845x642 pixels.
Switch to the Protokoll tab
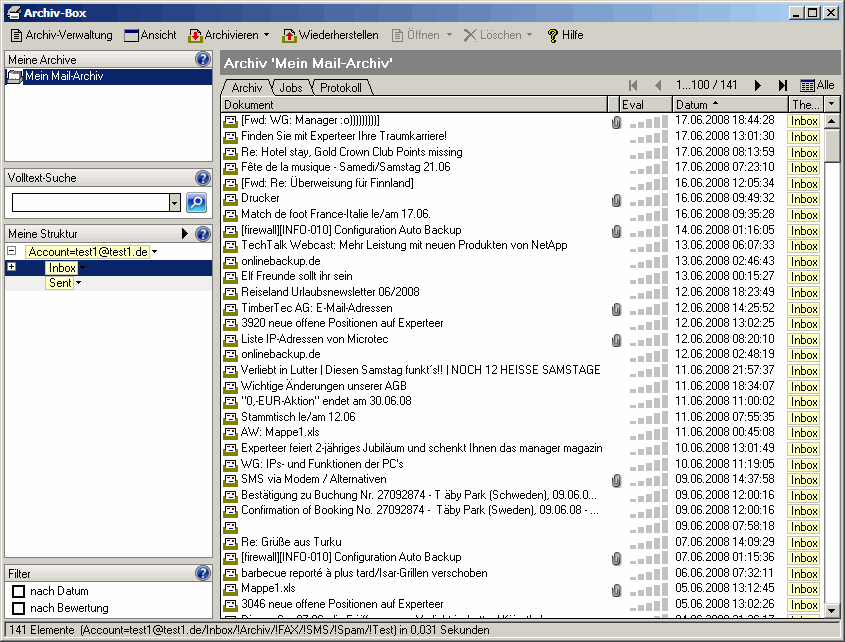(340, 88)
